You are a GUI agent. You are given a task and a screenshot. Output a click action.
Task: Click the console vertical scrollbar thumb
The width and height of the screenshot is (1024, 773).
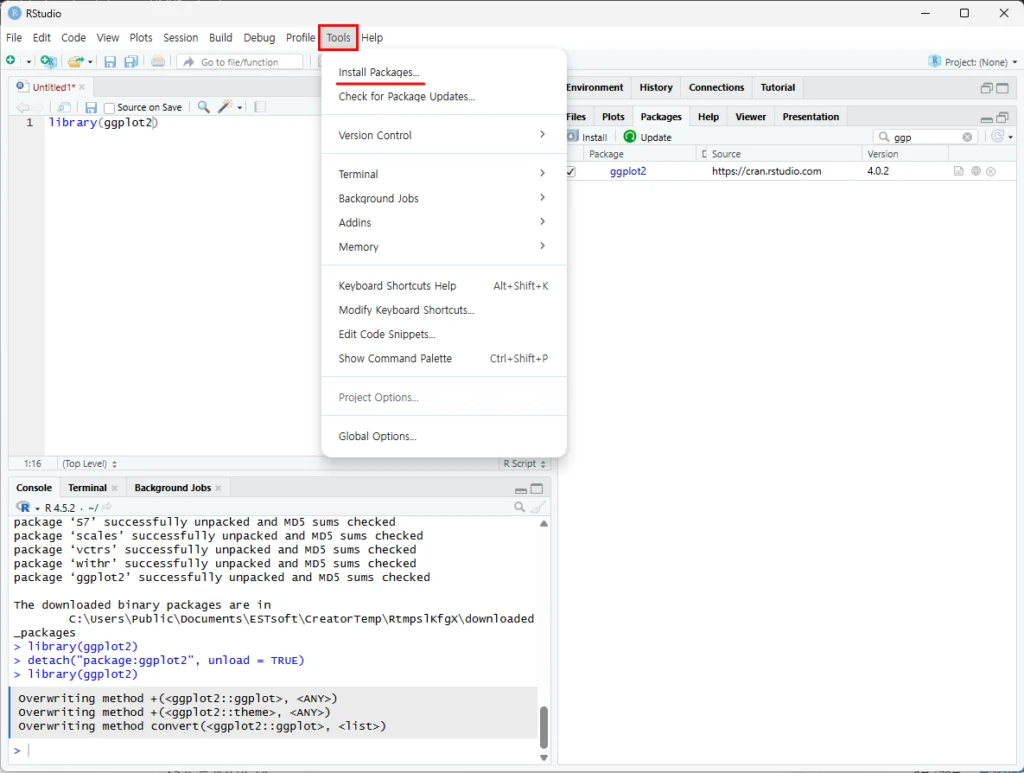pos(544,728)
